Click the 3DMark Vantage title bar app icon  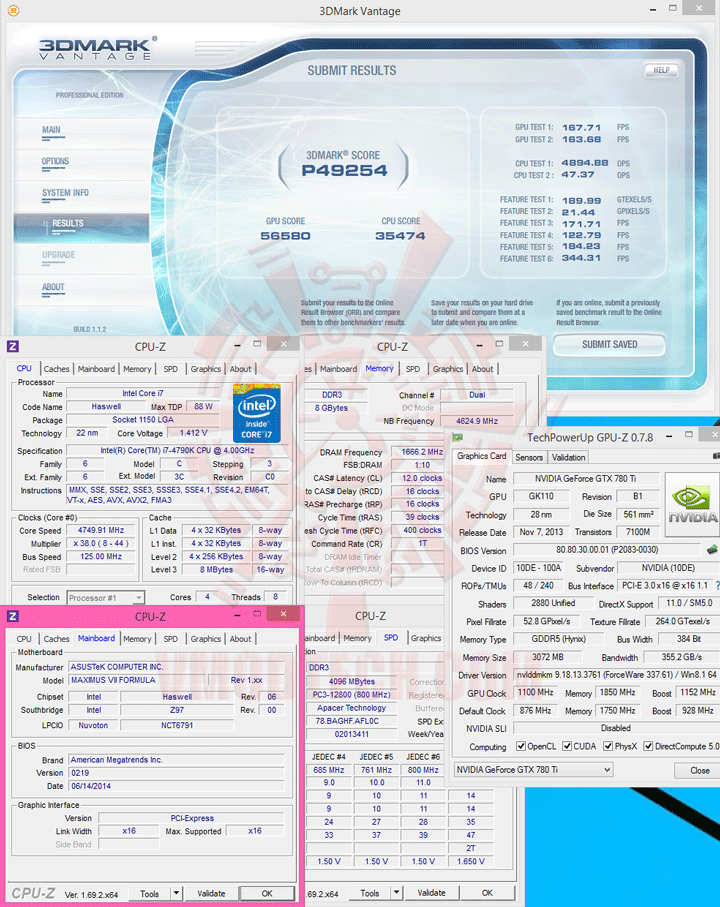click(13, 10)
